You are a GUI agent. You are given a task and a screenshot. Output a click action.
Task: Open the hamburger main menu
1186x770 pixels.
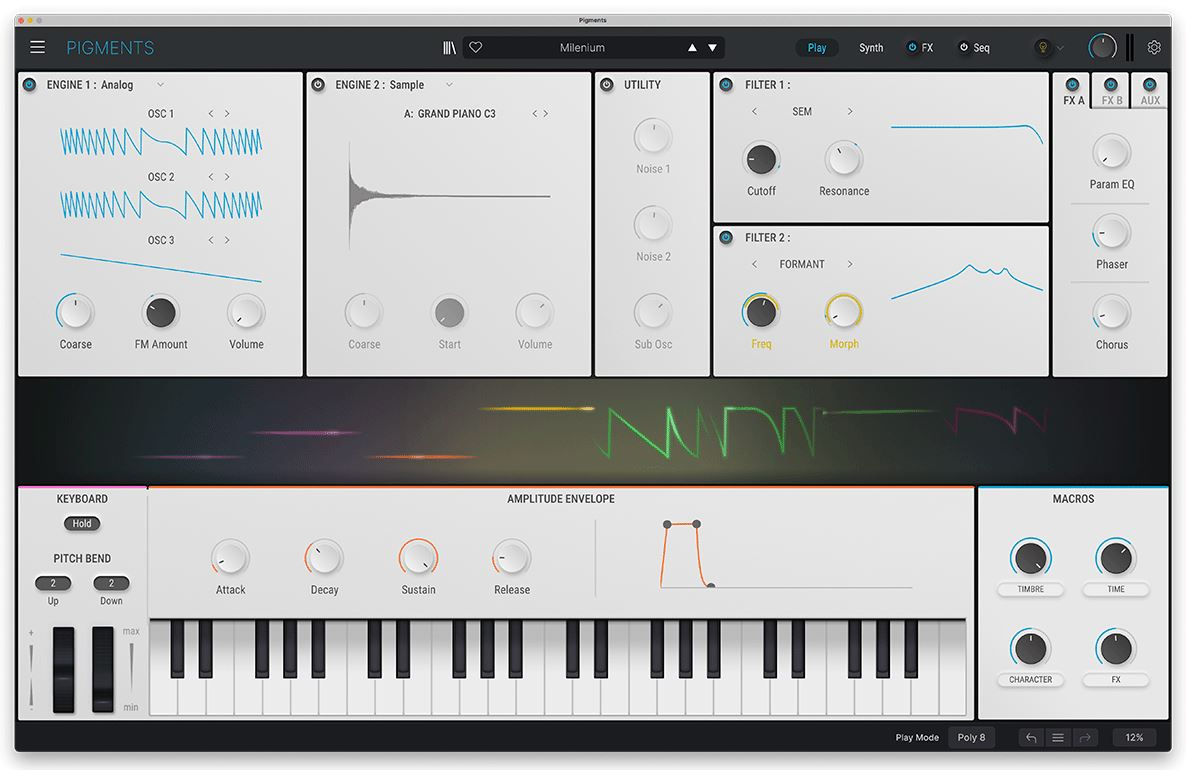pyautogui.click(x=37, y=47)
